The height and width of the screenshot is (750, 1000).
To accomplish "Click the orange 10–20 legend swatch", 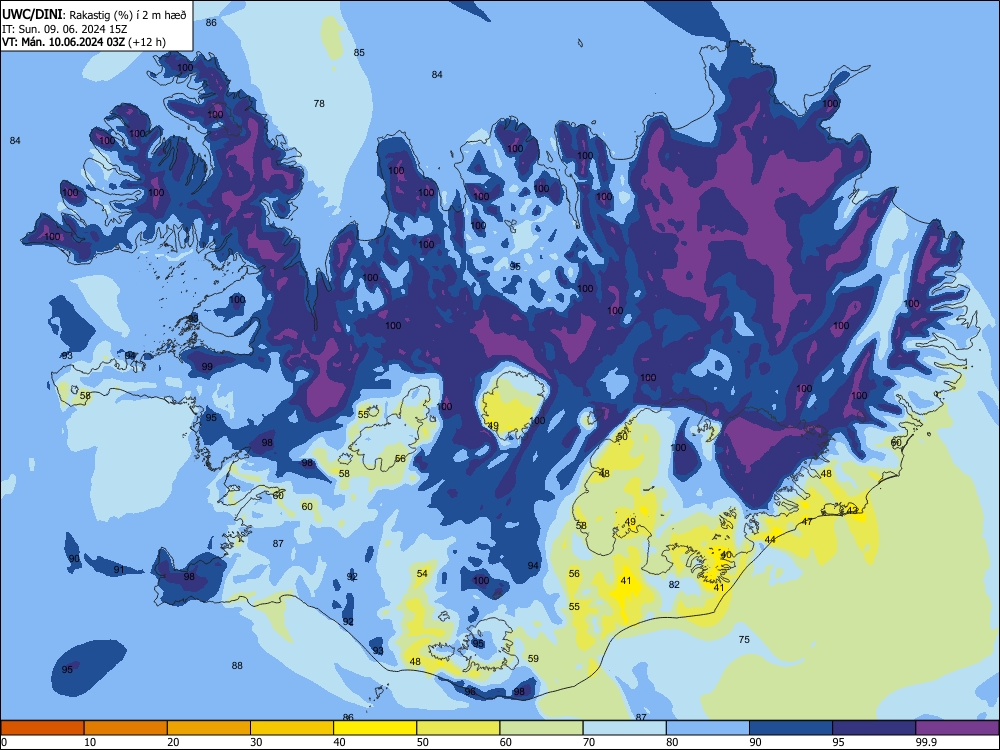I will [126, 728].
